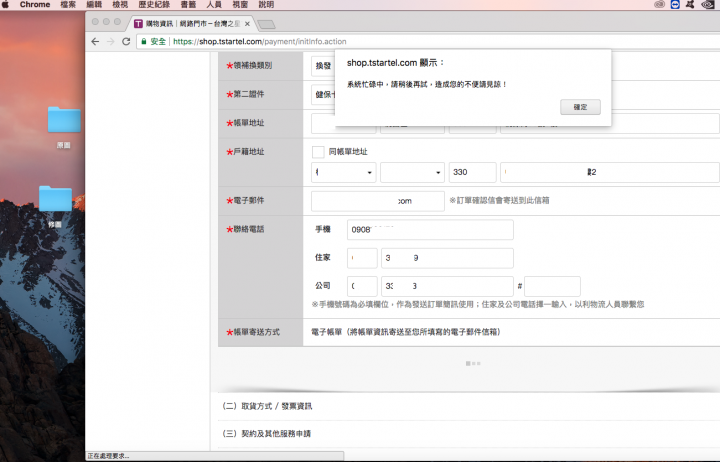Open the 戶籍地址 district dropdown
Screen dimensions: 720x462
coord(412,172)
